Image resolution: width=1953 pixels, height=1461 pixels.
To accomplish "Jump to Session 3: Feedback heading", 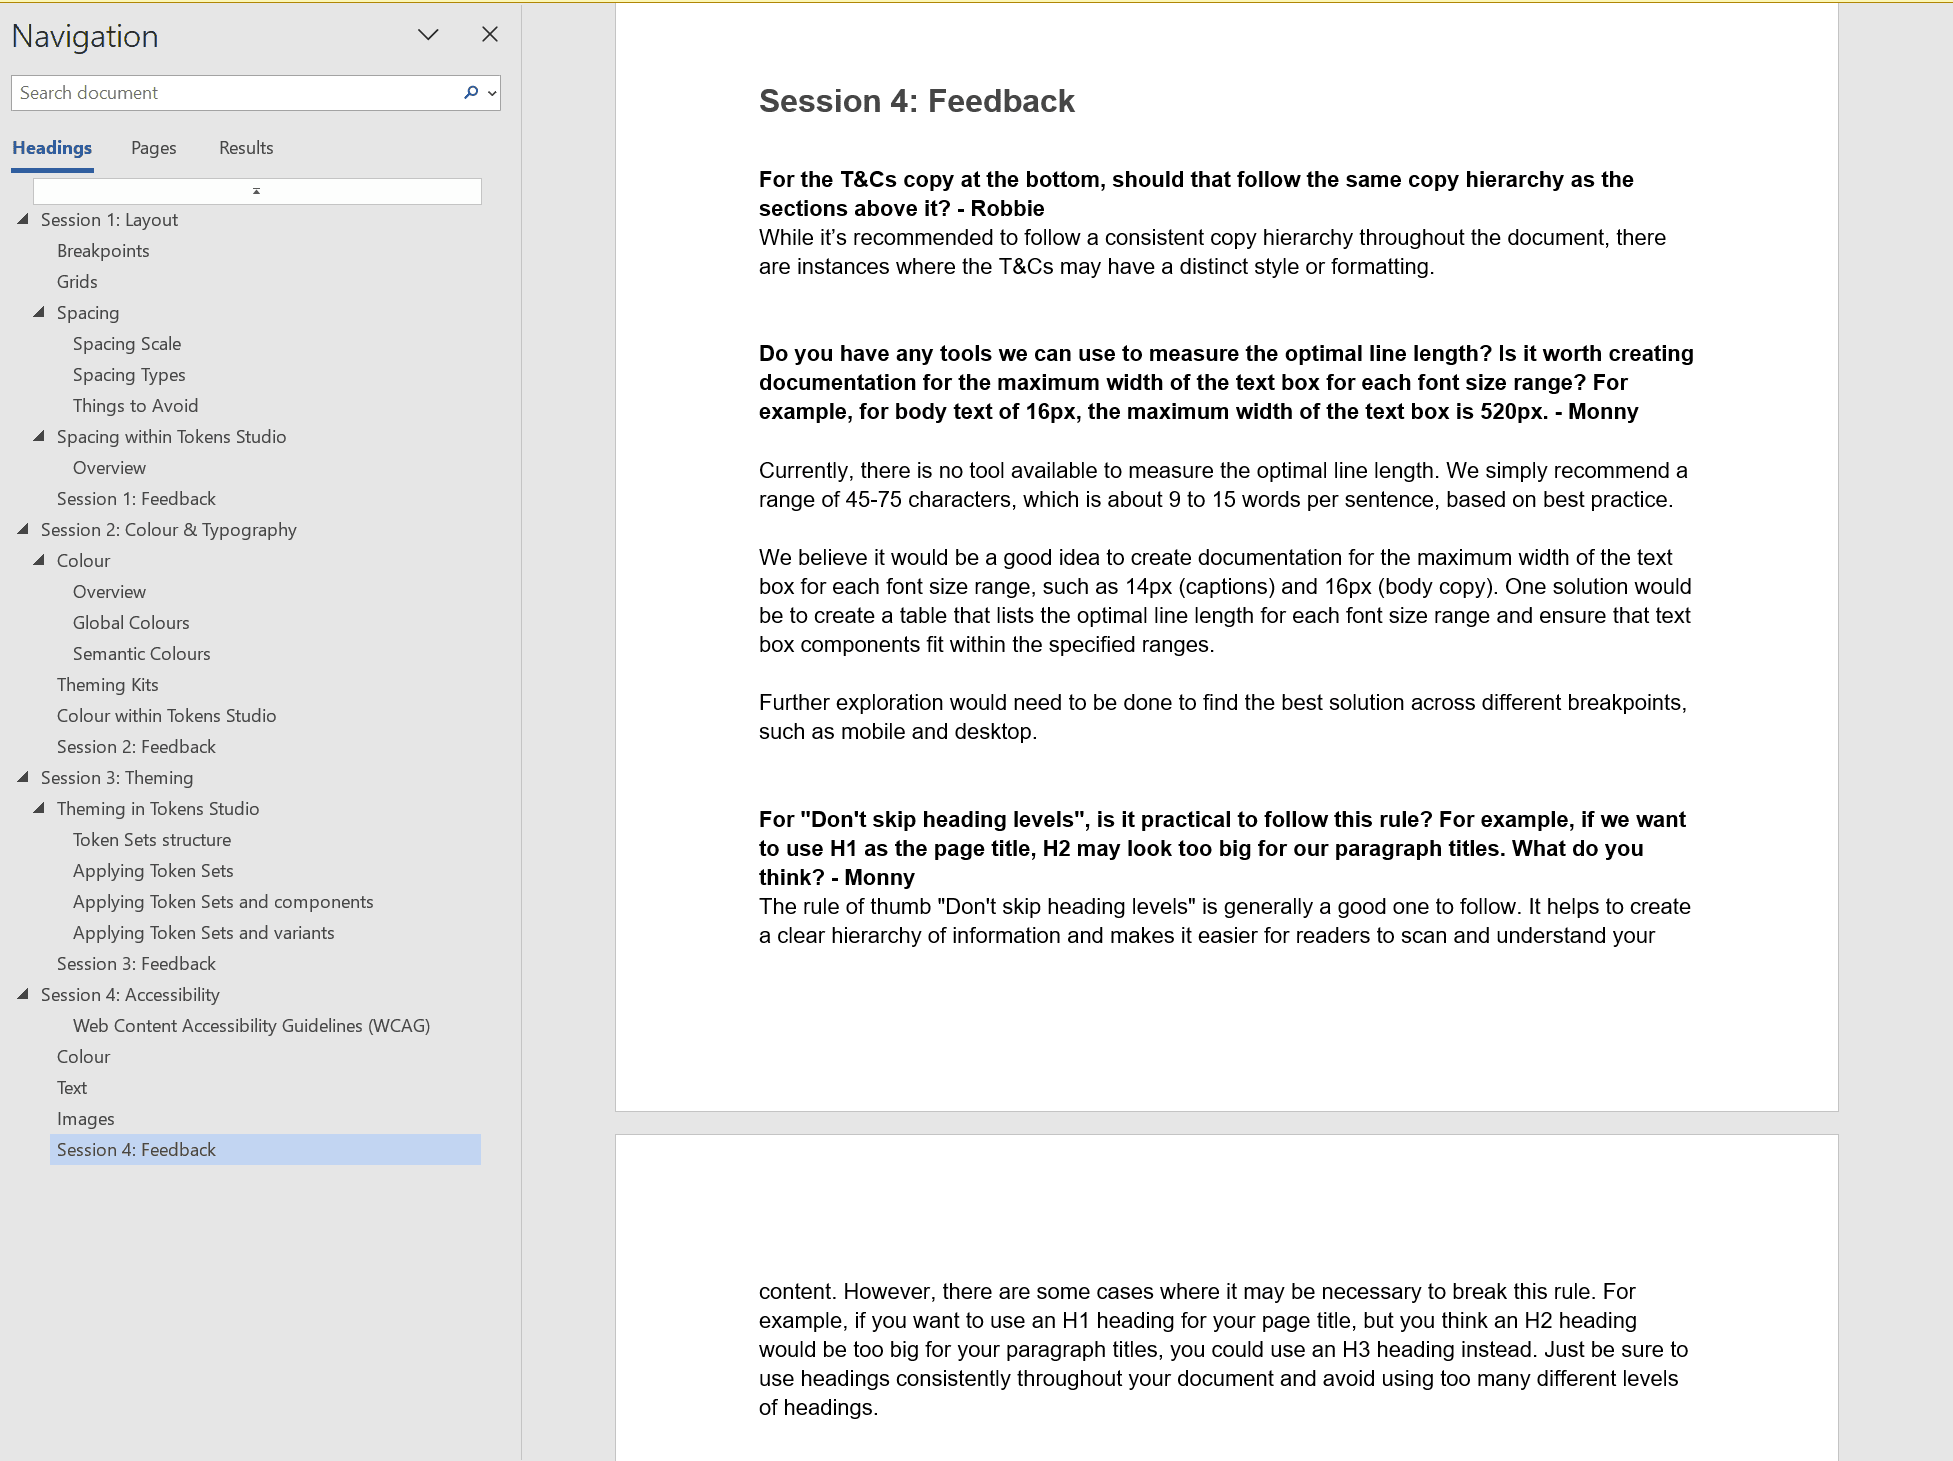I will 136,964.
